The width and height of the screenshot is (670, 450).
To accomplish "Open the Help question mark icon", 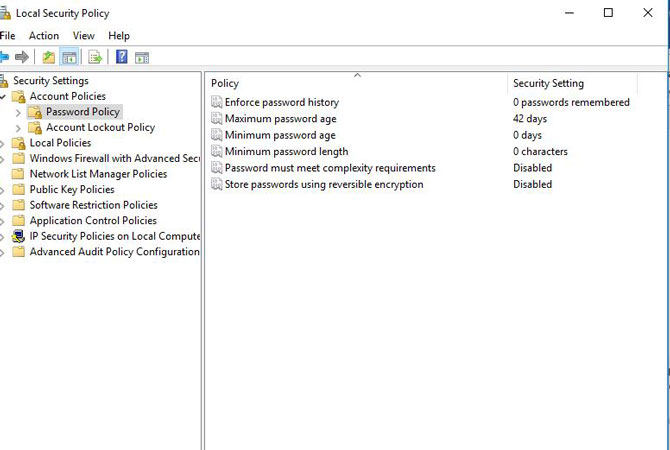I will click(122, 56).
